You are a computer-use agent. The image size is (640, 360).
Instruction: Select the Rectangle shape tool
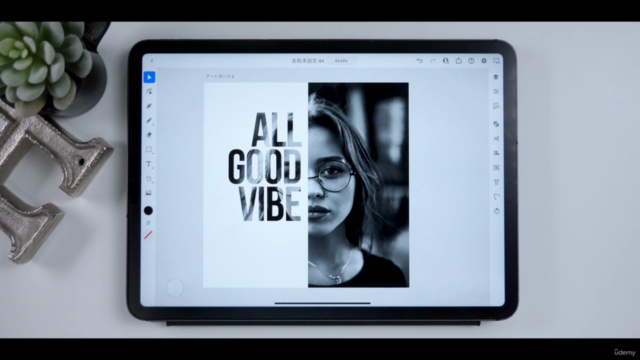[149, 149]
